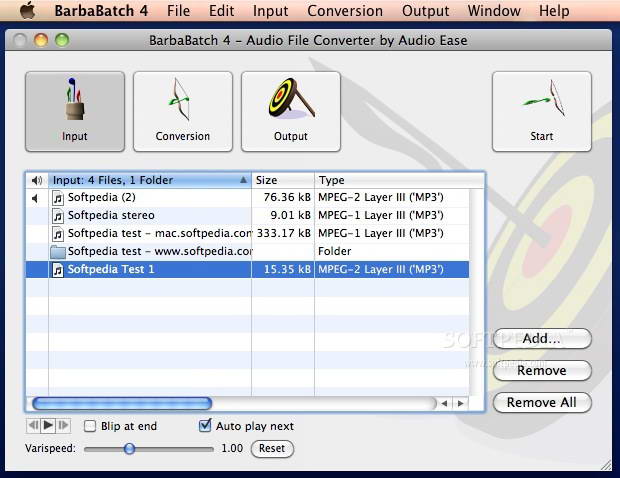Viewport: 620px width, 478px height.
Task: Click the Size column header
Action: (x=283, y=180)
